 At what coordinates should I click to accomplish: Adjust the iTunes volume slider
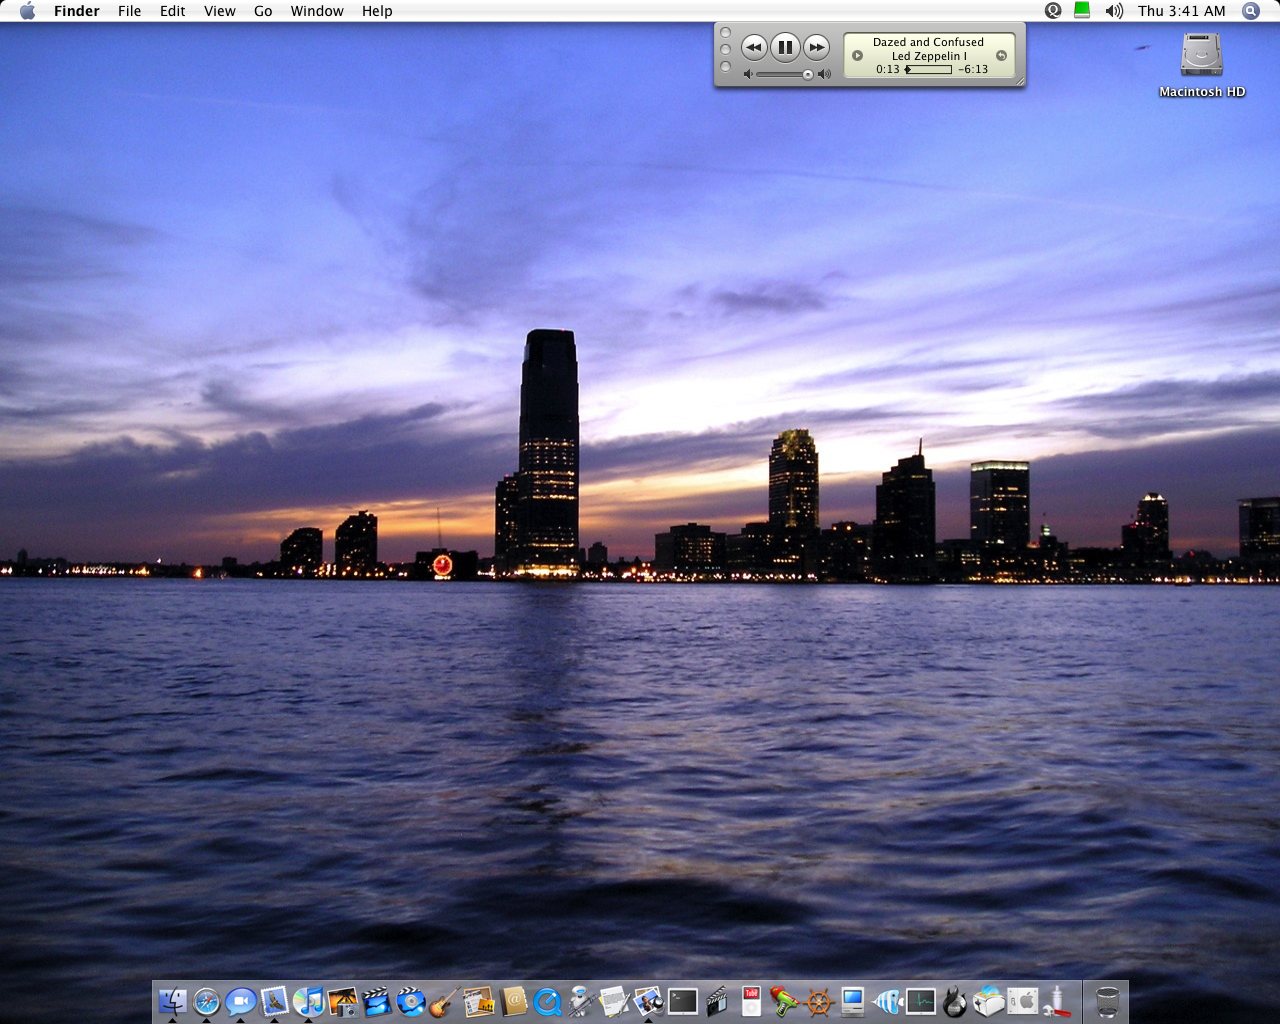785,75
